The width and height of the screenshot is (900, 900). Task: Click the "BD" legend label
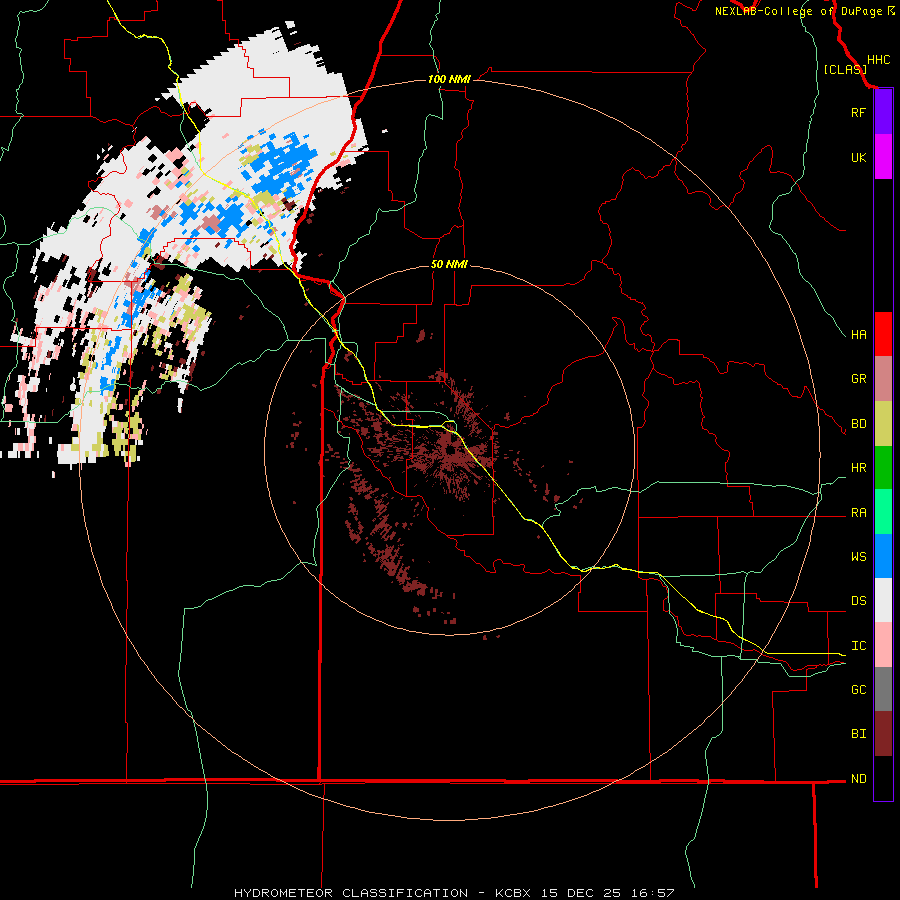pyautogui.click(x=859, y=424)
